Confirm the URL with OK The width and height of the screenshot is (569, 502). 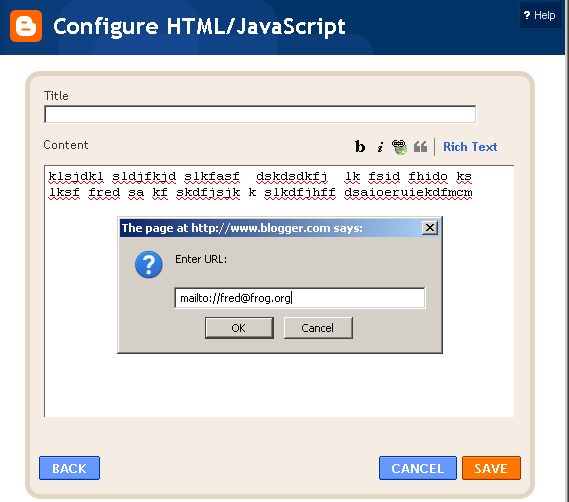tap(239, 328)
